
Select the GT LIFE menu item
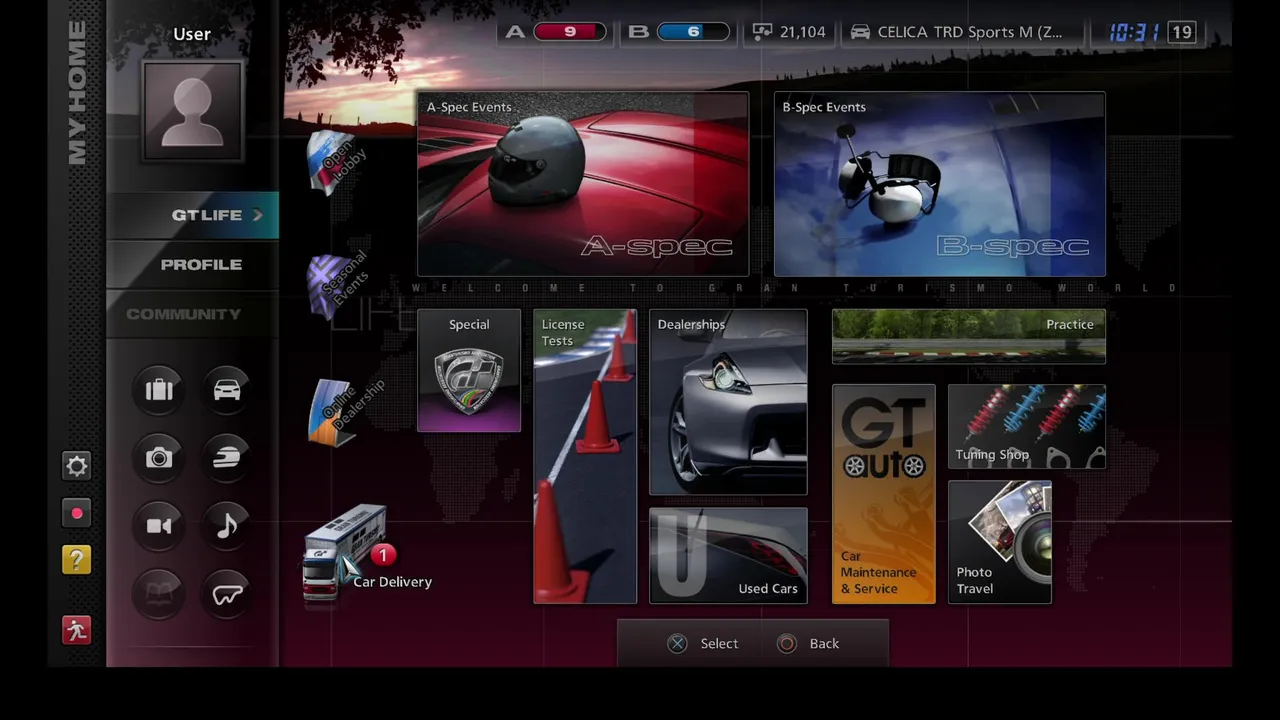pos(192,215)
